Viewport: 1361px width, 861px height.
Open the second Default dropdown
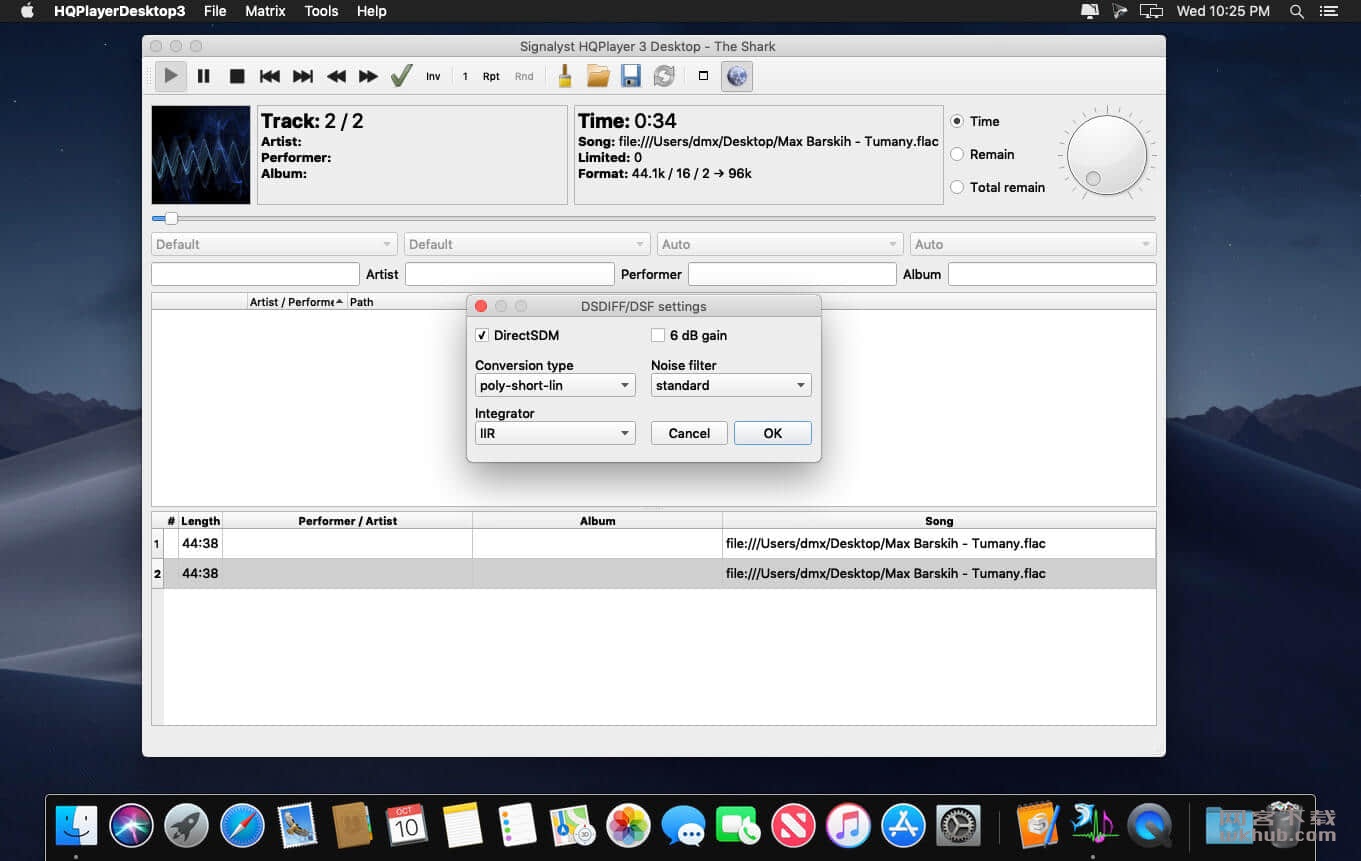point(527,244)
